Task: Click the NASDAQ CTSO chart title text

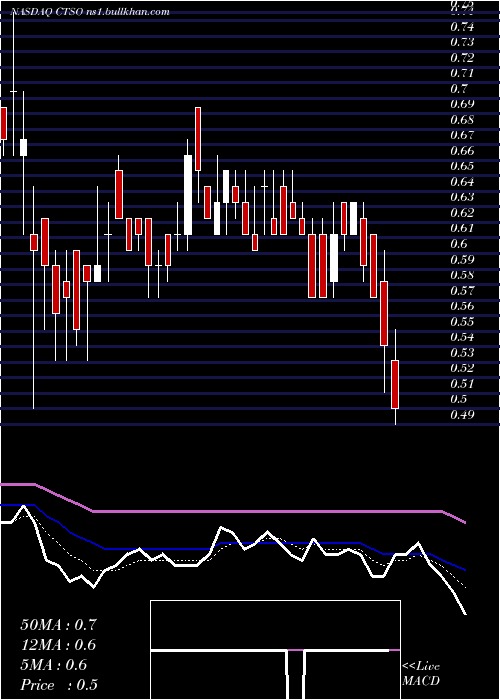Action: click(x=90, y=12)
